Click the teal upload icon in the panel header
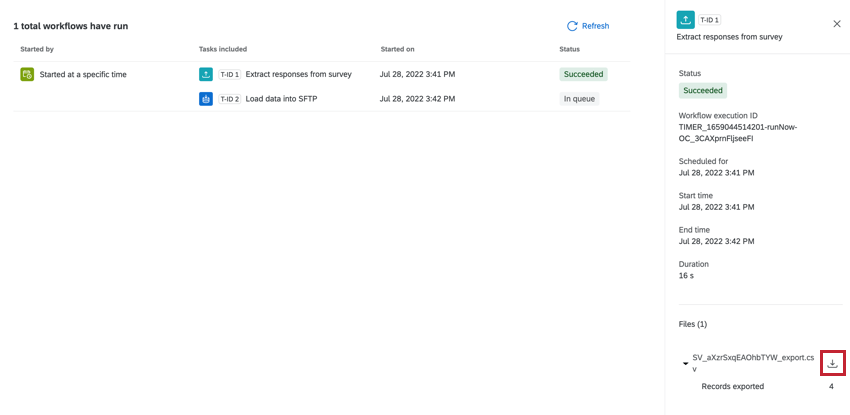Image resolution: width=850 pixels, height=415 pixels. point(685,20)
